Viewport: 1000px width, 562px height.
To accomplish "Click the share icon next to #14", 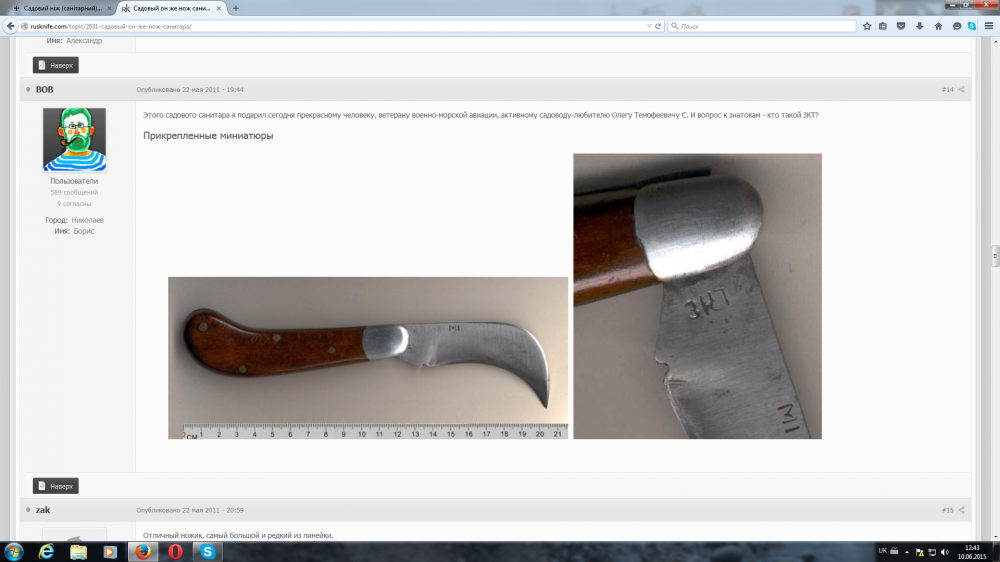I will click(x=962, y=90).
